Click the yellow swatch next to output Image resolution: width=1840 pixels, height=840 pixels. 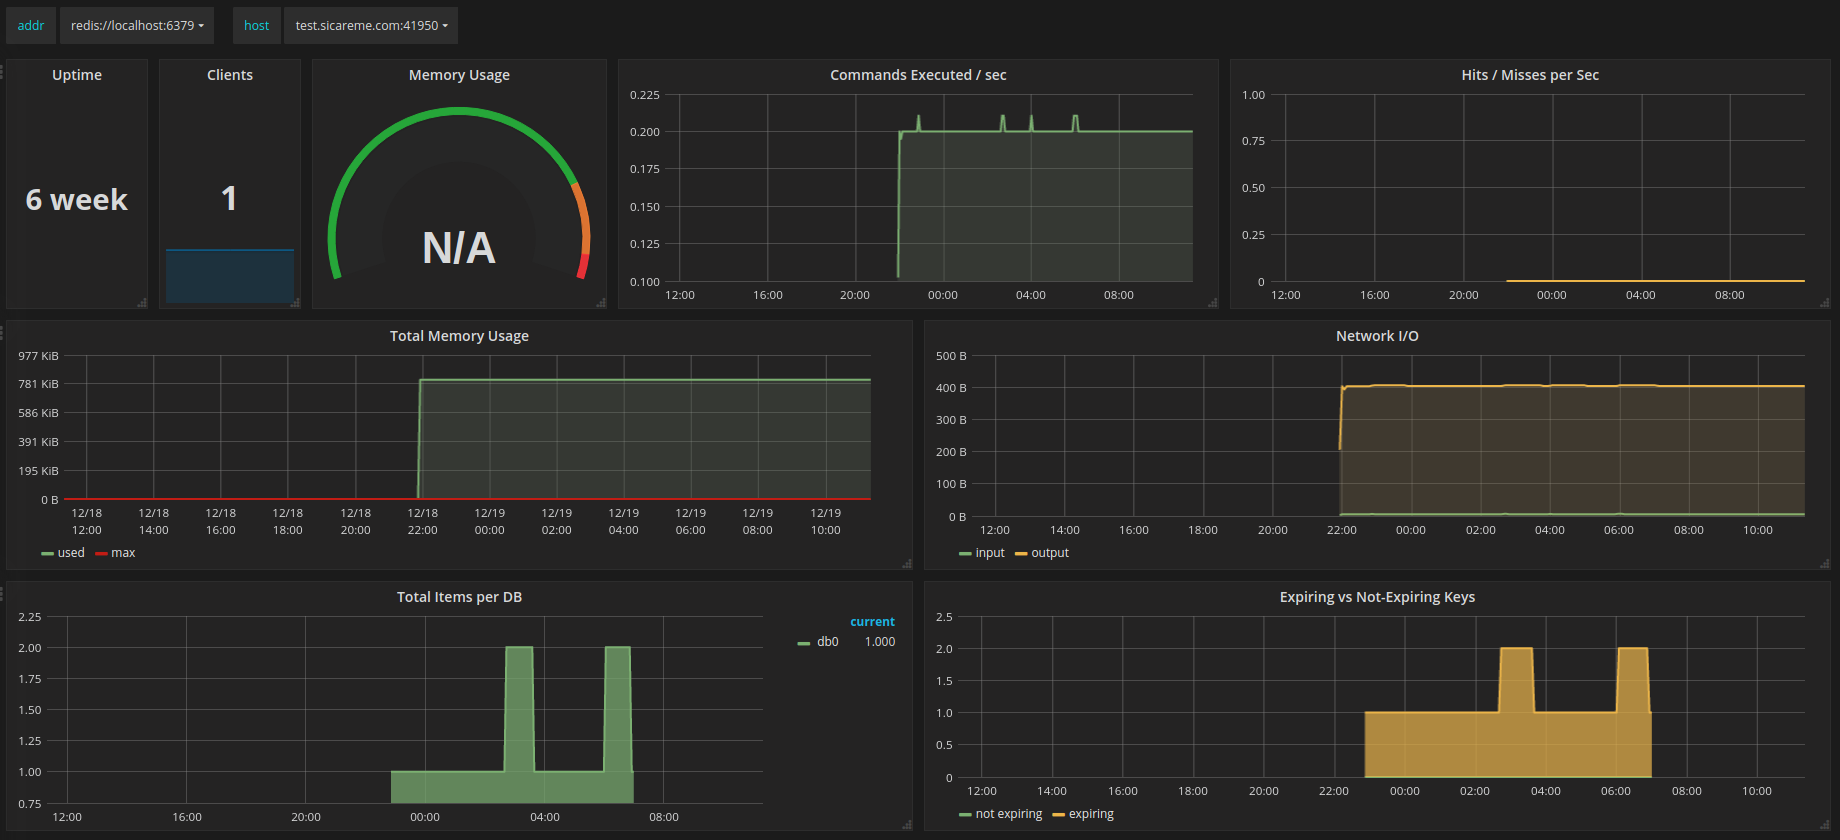[x=1021, y=554]
